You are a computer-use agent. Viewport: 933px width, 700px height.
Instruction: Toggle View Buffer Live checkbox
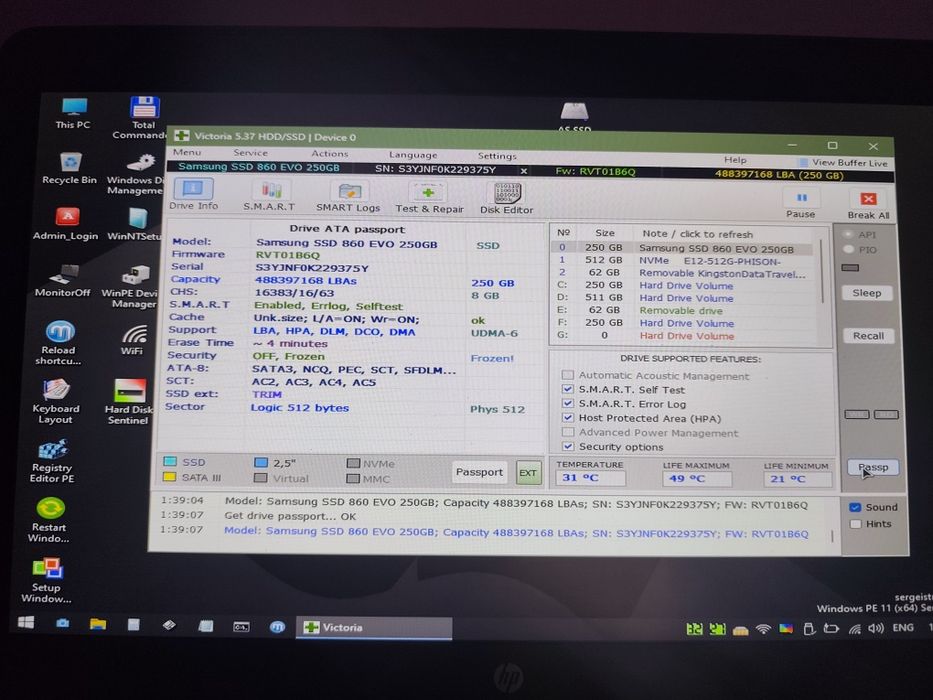pyautogui.click(x=803, y=162)
